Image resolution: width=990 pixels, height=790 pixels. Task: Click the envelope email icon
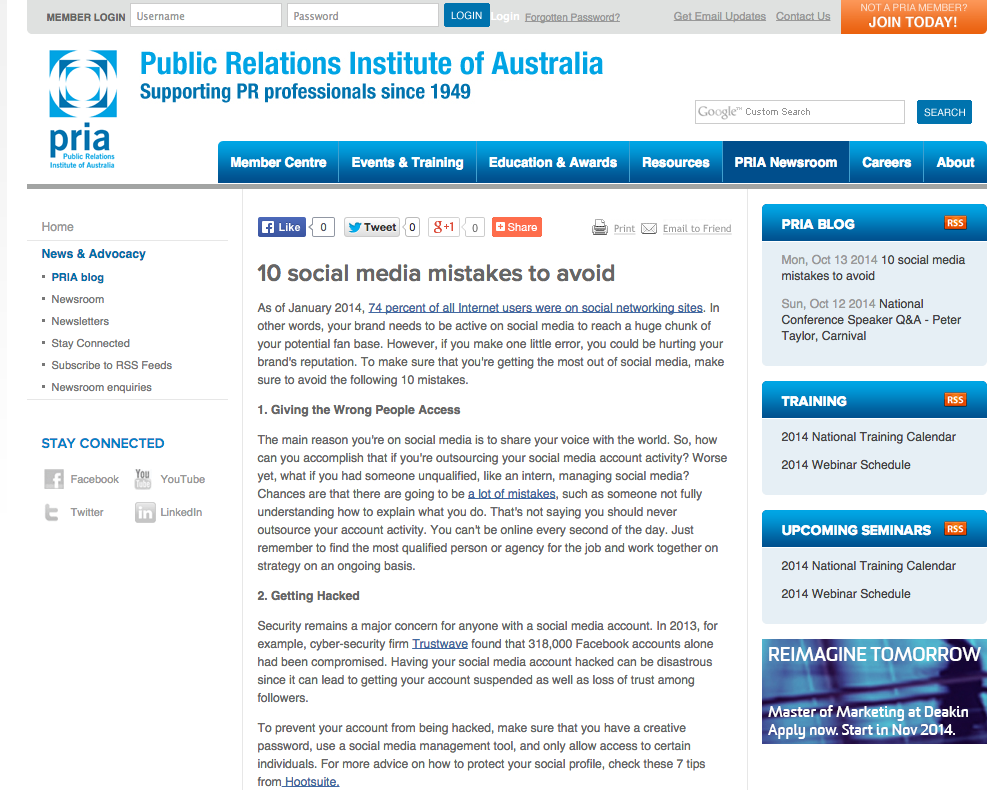point(649,229)
